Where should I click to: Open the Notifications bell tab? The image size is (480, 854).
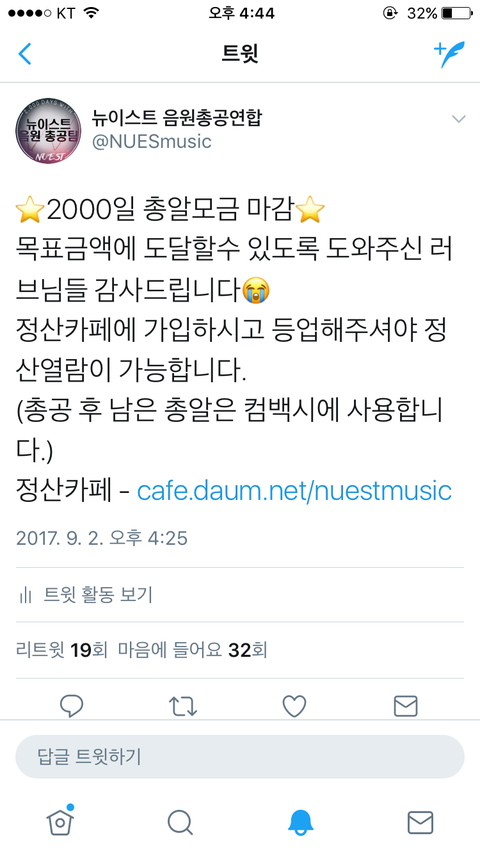coord(300,822)
